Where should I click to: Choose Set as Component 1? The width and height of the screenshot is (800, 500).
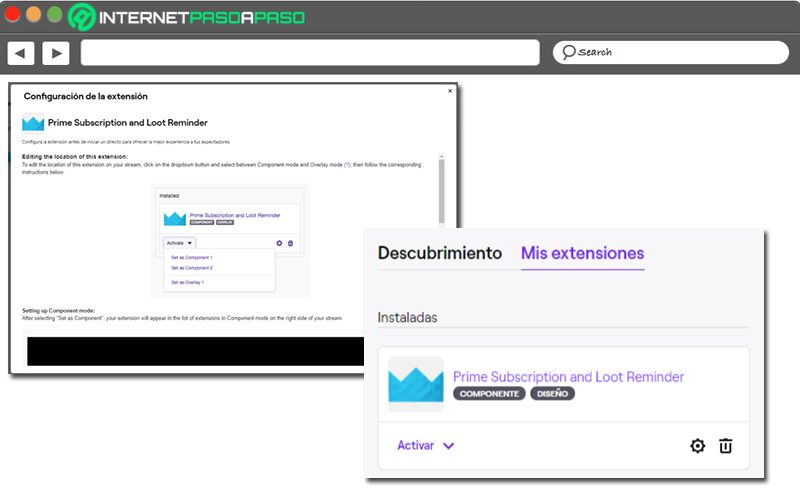[x=192, y=258]
